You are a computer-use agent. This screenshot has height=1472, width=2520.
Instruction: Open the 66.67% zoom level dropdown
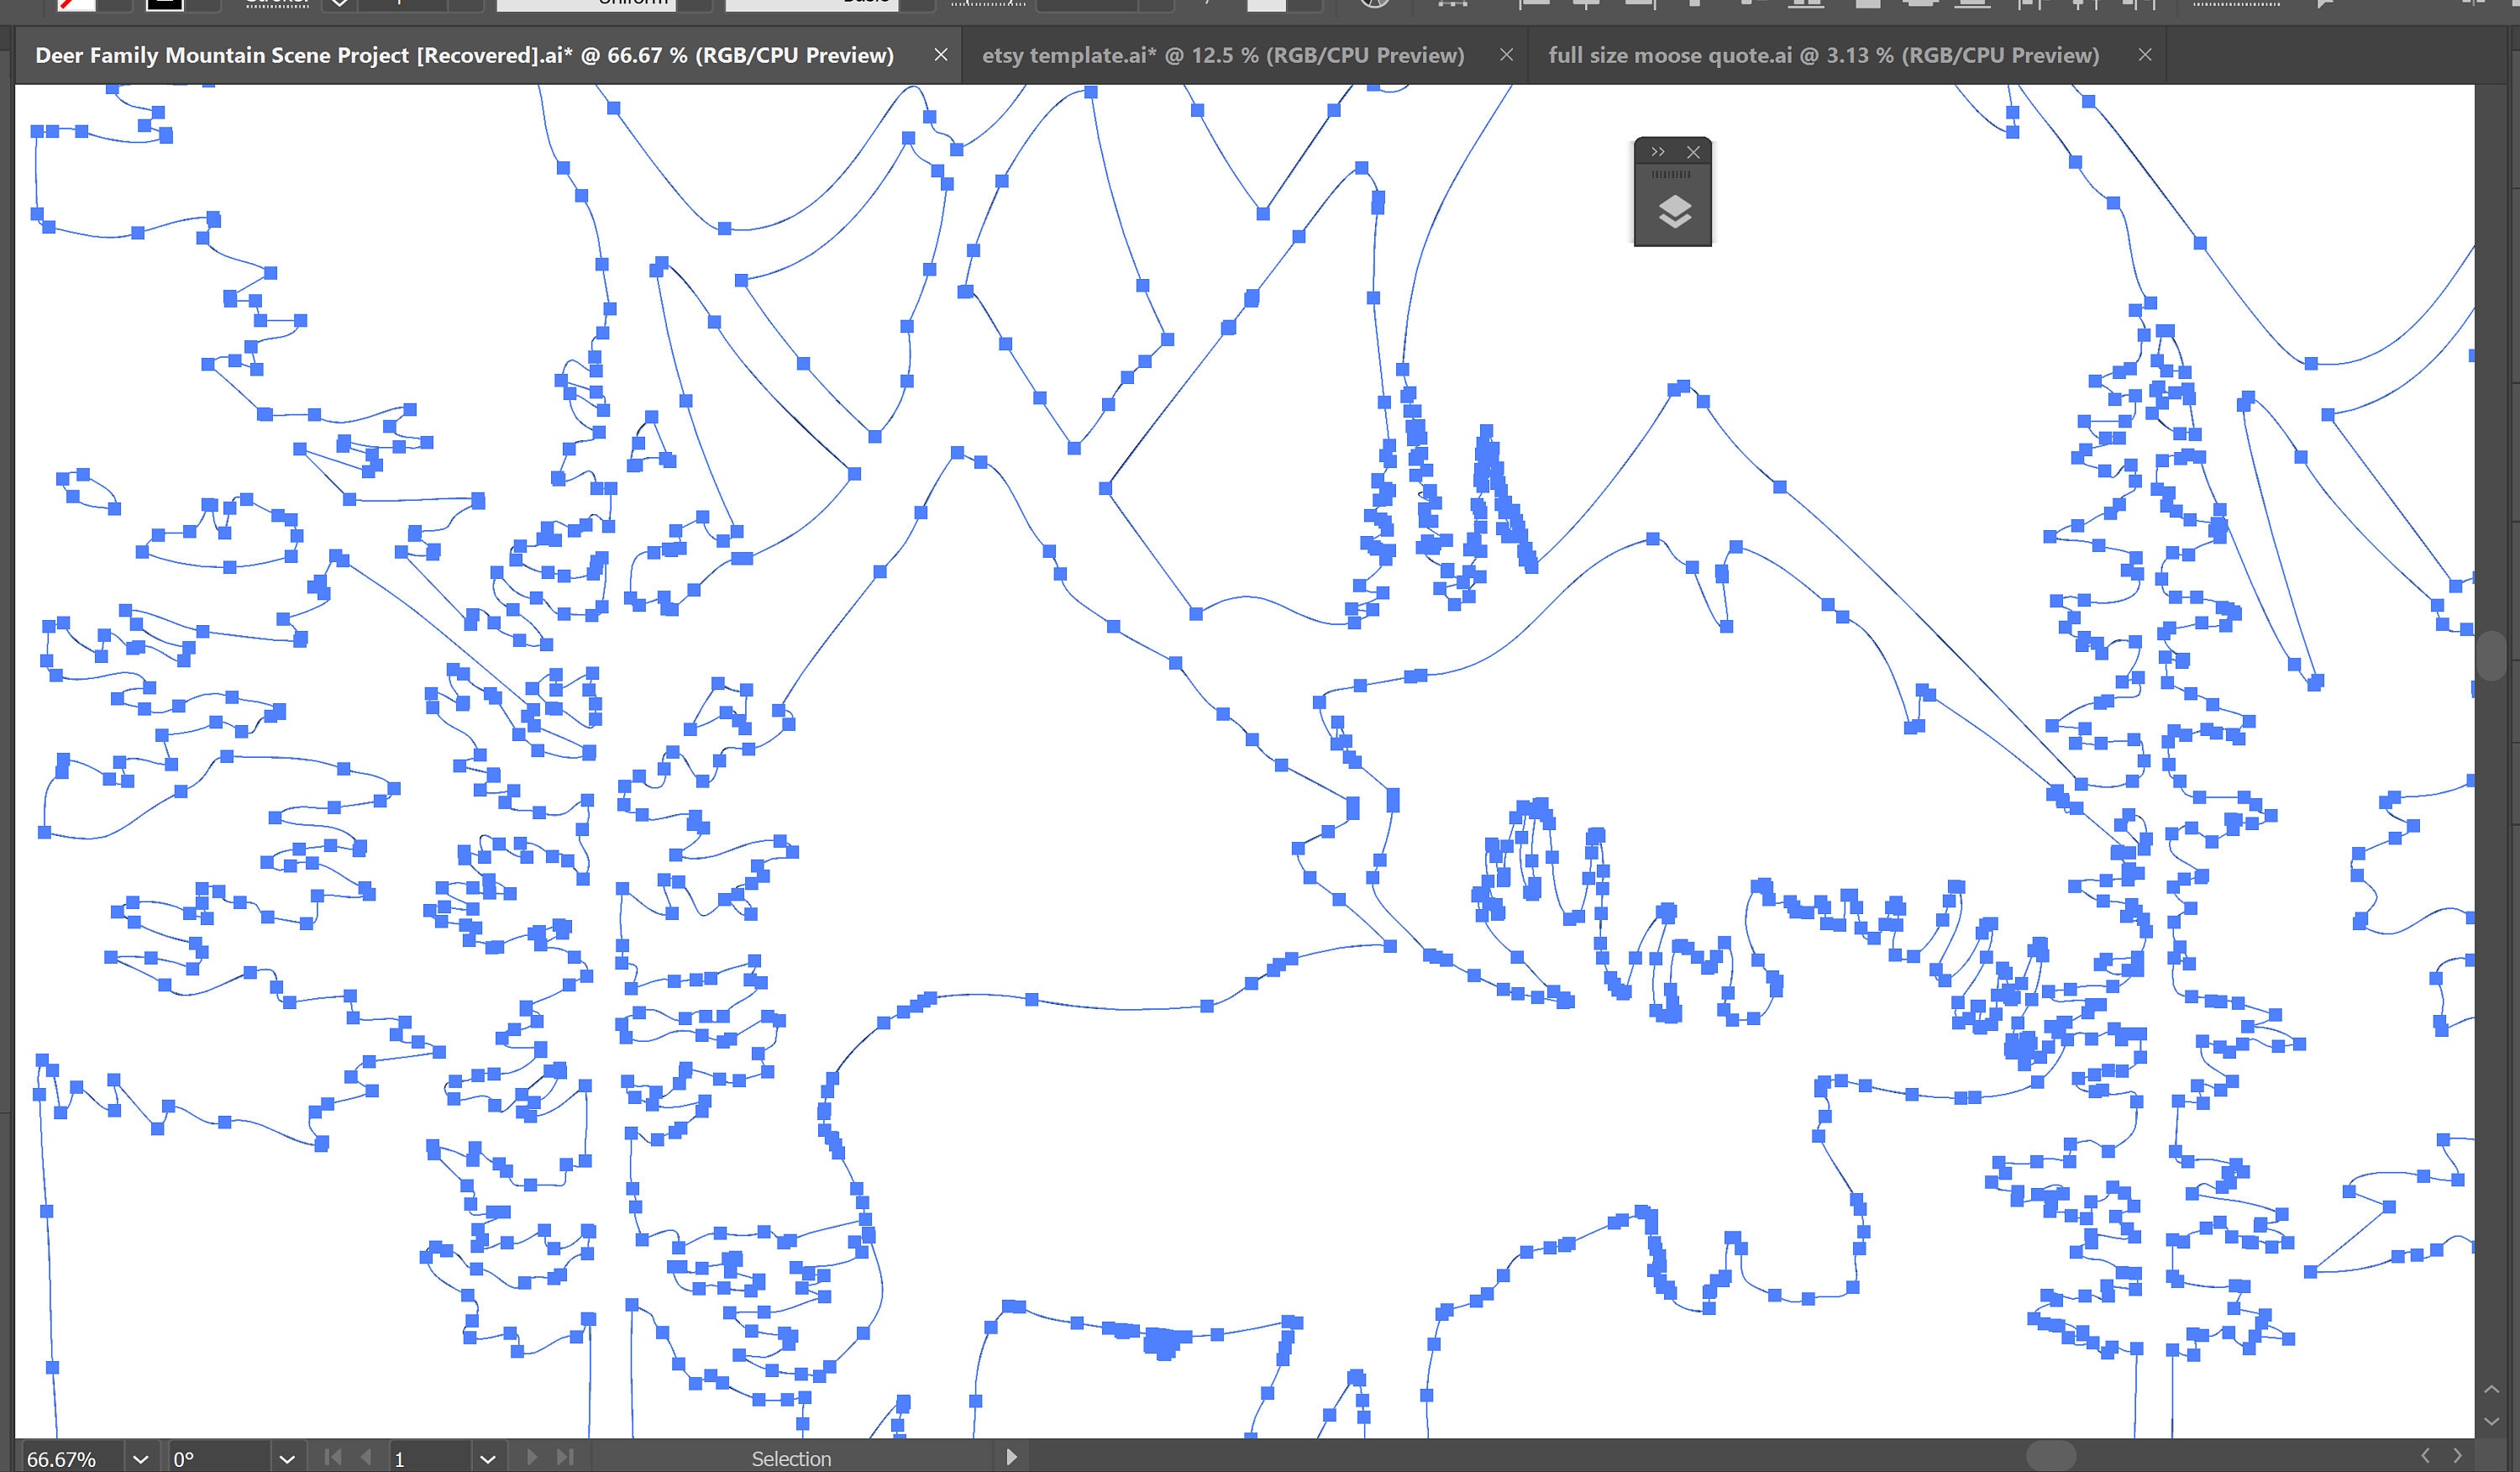click(x=140, y=1458)
